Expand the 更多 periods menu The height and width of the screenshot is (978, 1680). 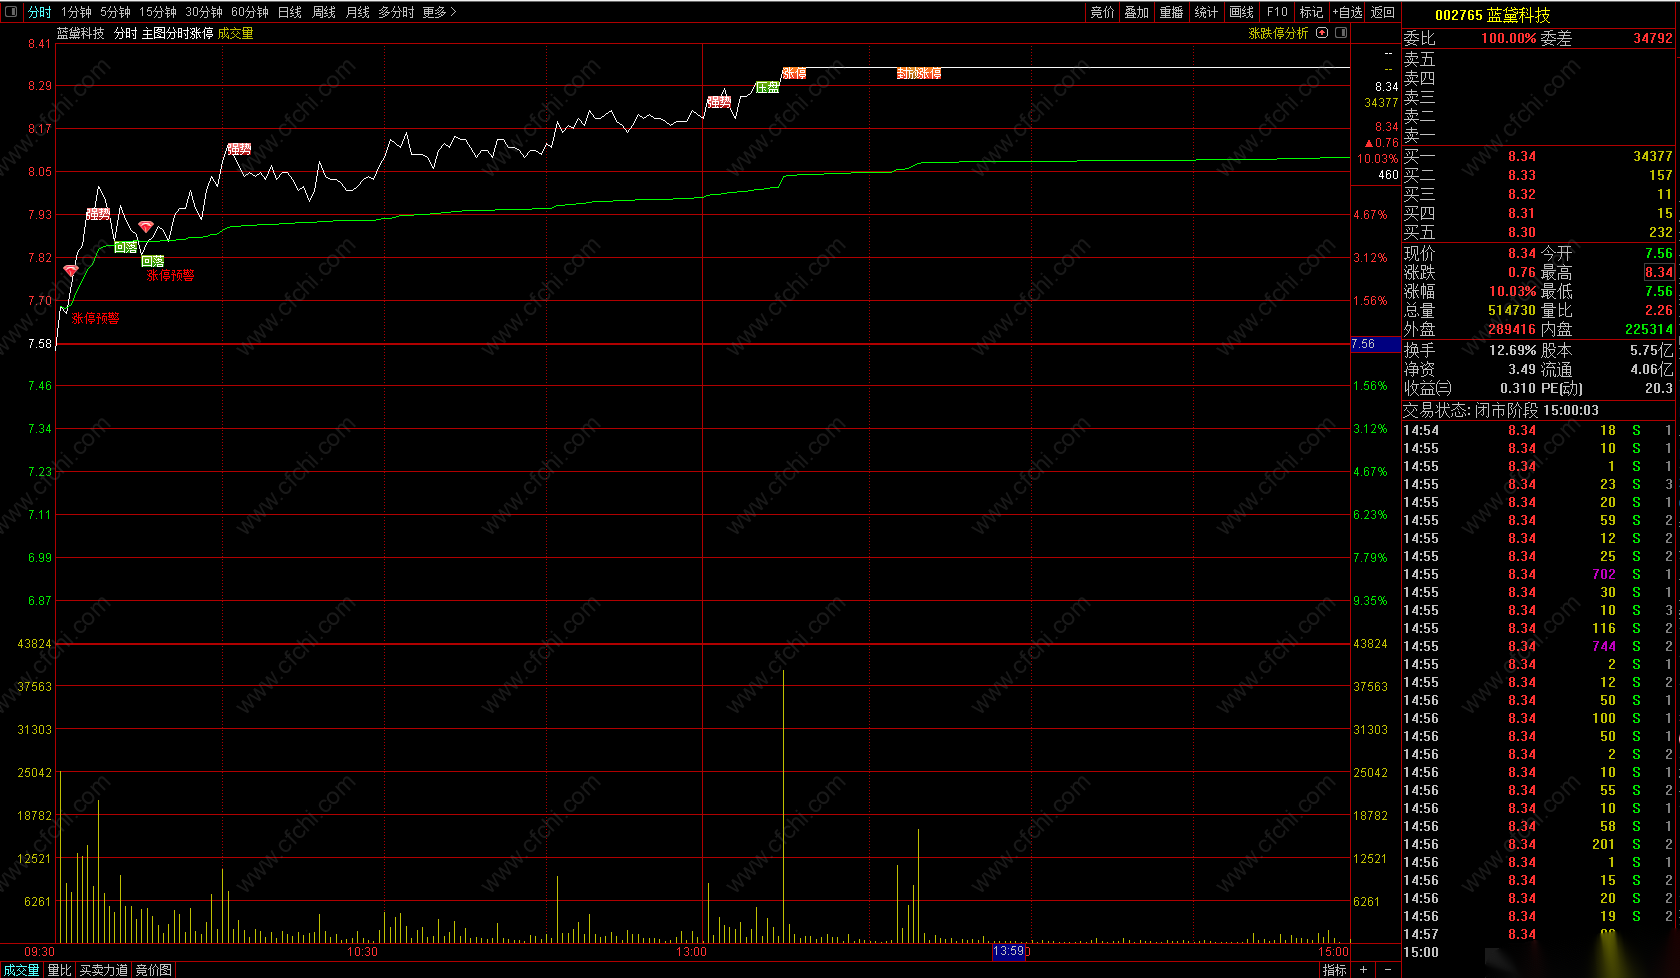(x=439, y=12)
